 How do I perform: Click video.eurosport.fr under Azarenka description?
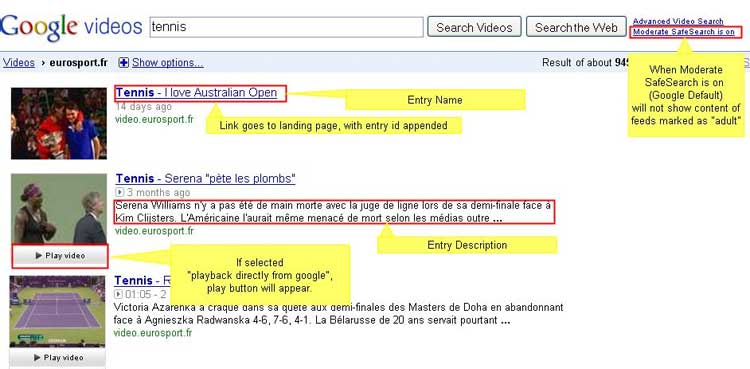pos(153,333)
